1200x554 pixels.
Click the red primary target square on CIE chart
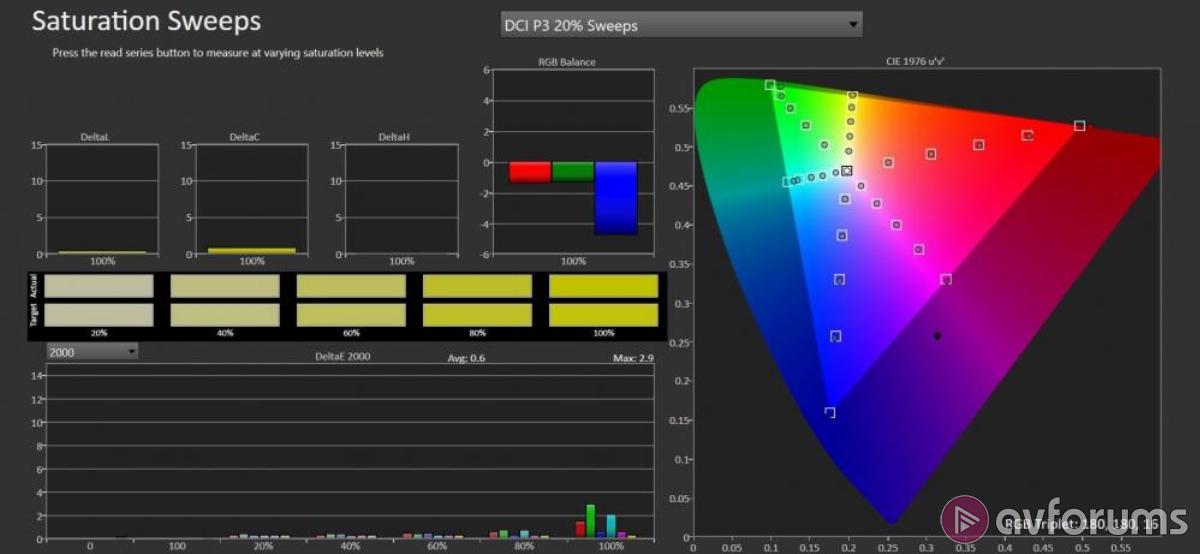[1080, 125]
